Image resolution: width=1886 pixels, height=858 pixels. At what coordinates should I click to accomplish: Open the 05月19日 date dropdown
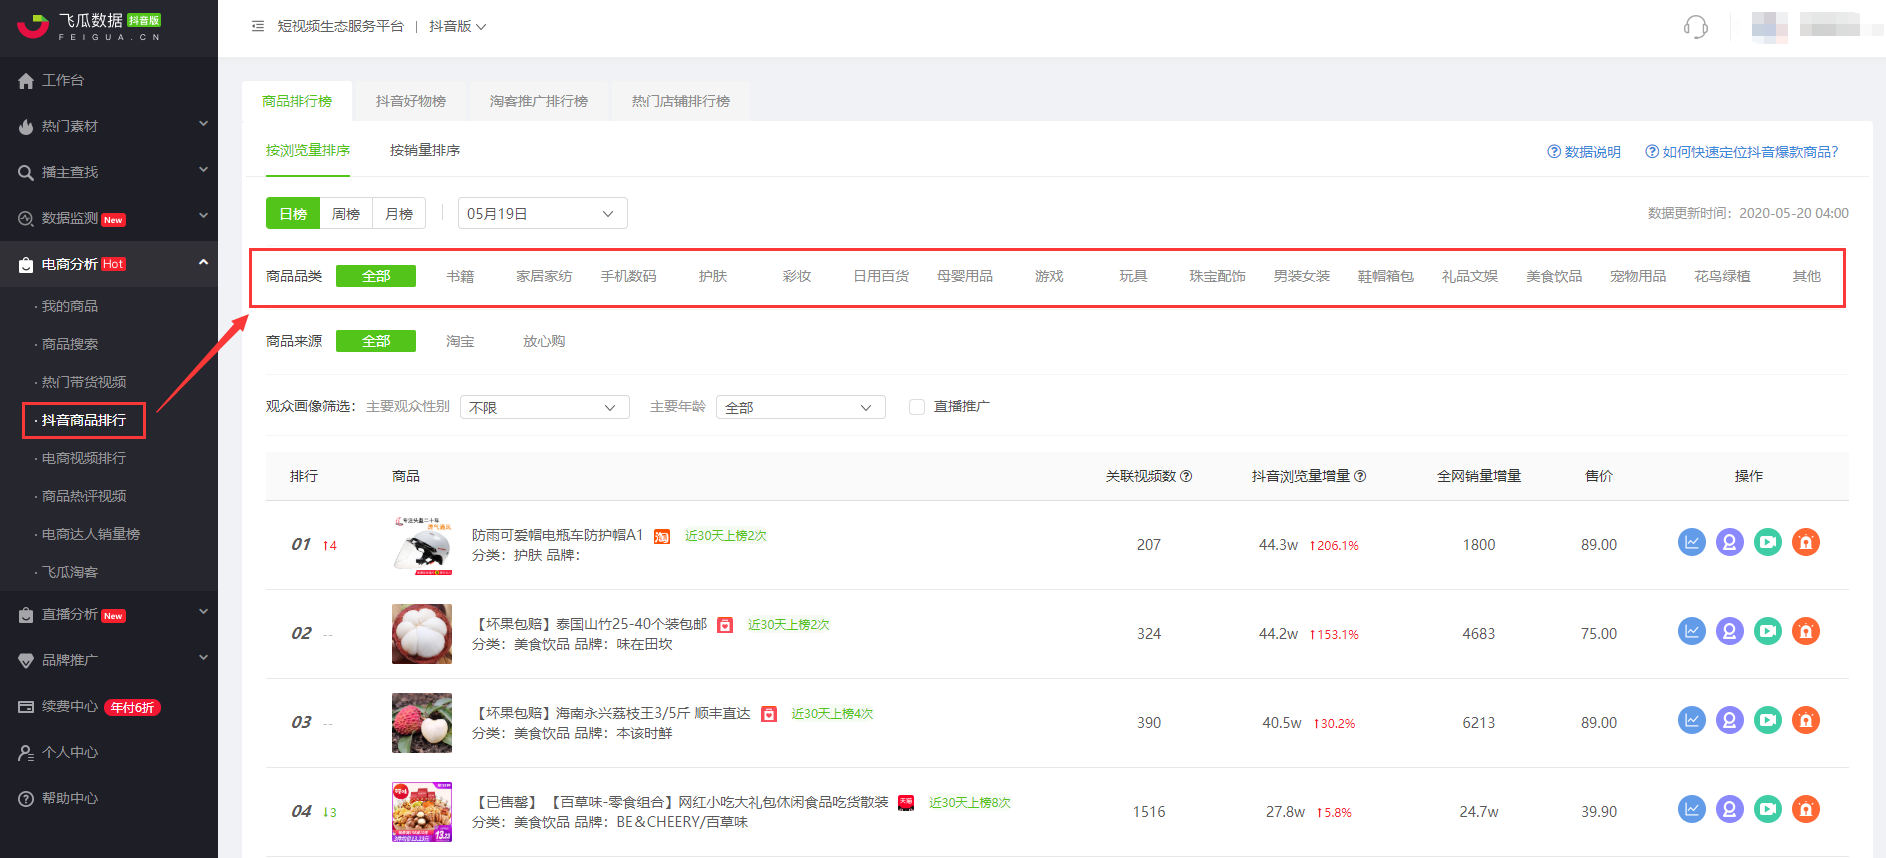(x=543, y=214)
